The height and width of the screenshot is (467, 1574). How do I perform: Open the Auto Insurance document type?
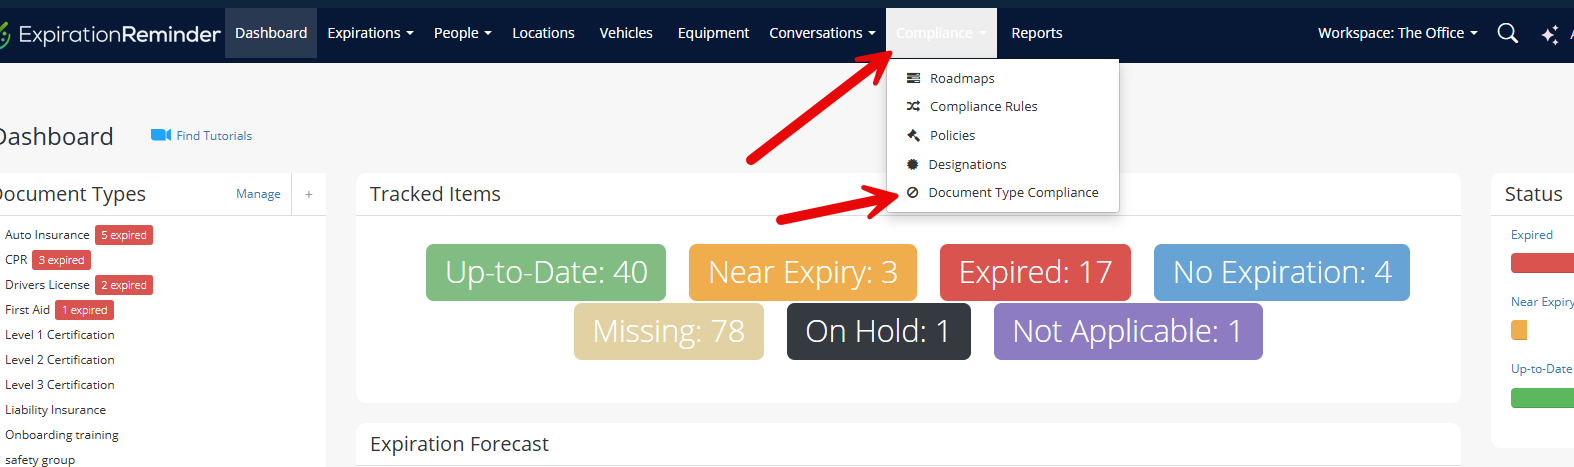(47, 235)
